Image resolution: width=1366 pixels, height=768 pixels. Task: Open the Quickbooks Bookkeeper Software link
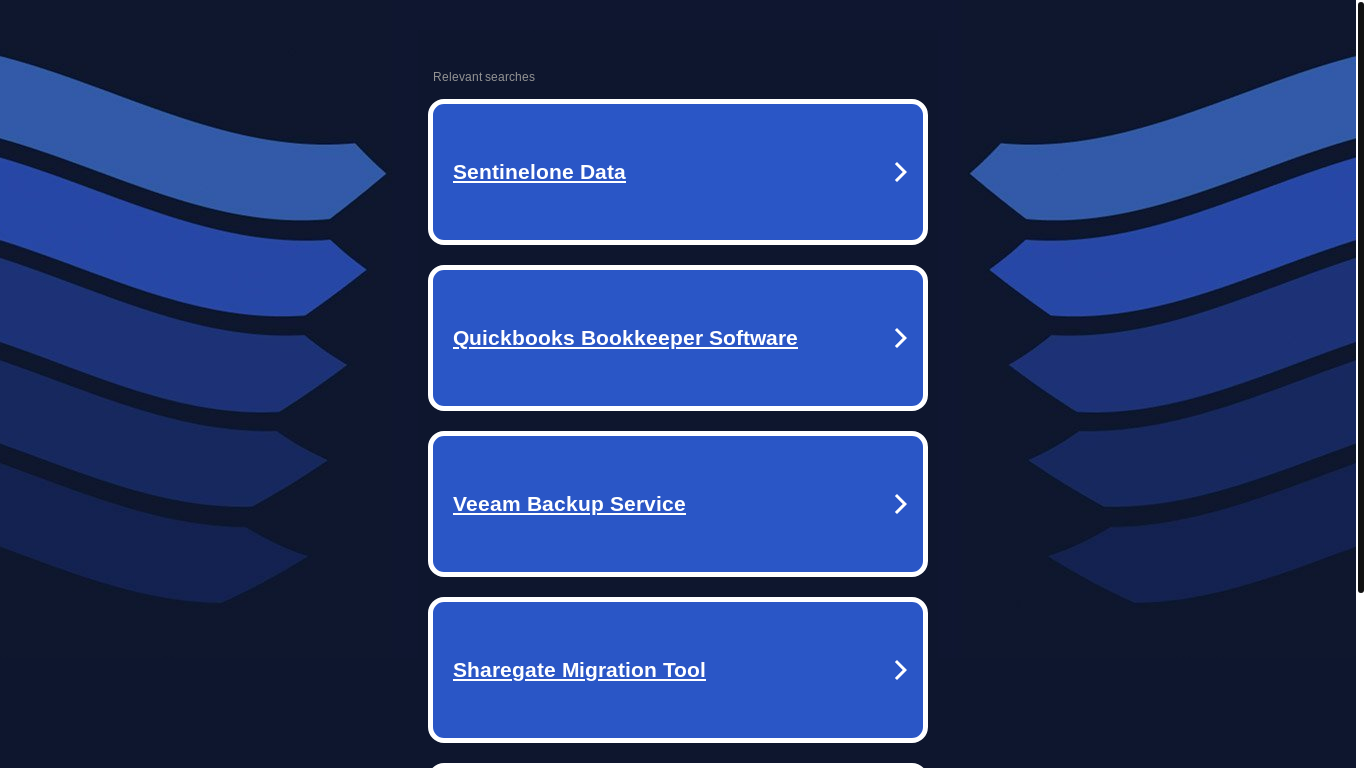pyautogui.click(x=625, y=338)
